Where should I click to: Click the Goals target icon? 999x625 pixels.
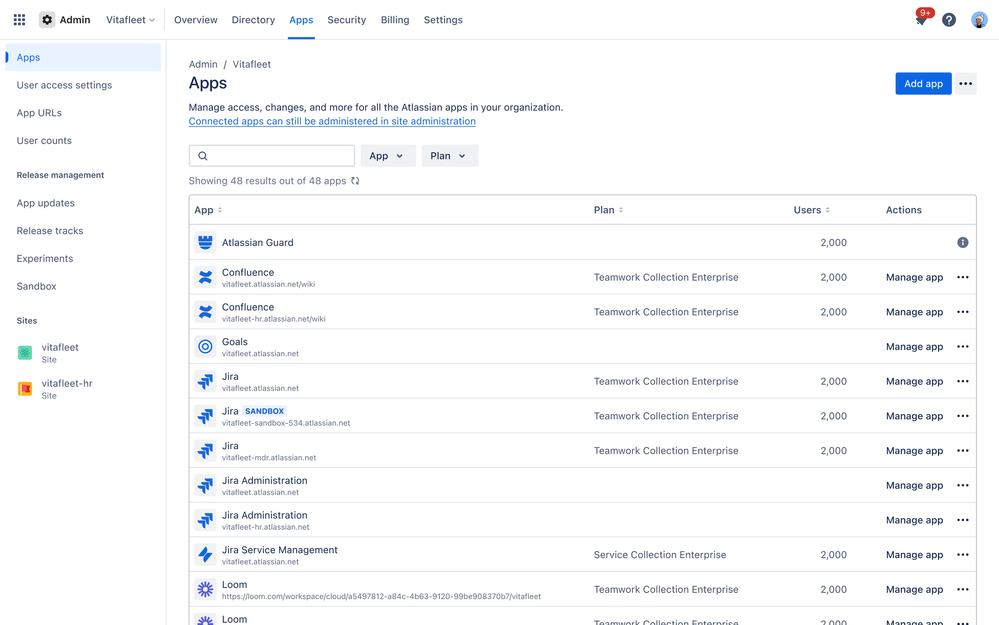[205, 347]
